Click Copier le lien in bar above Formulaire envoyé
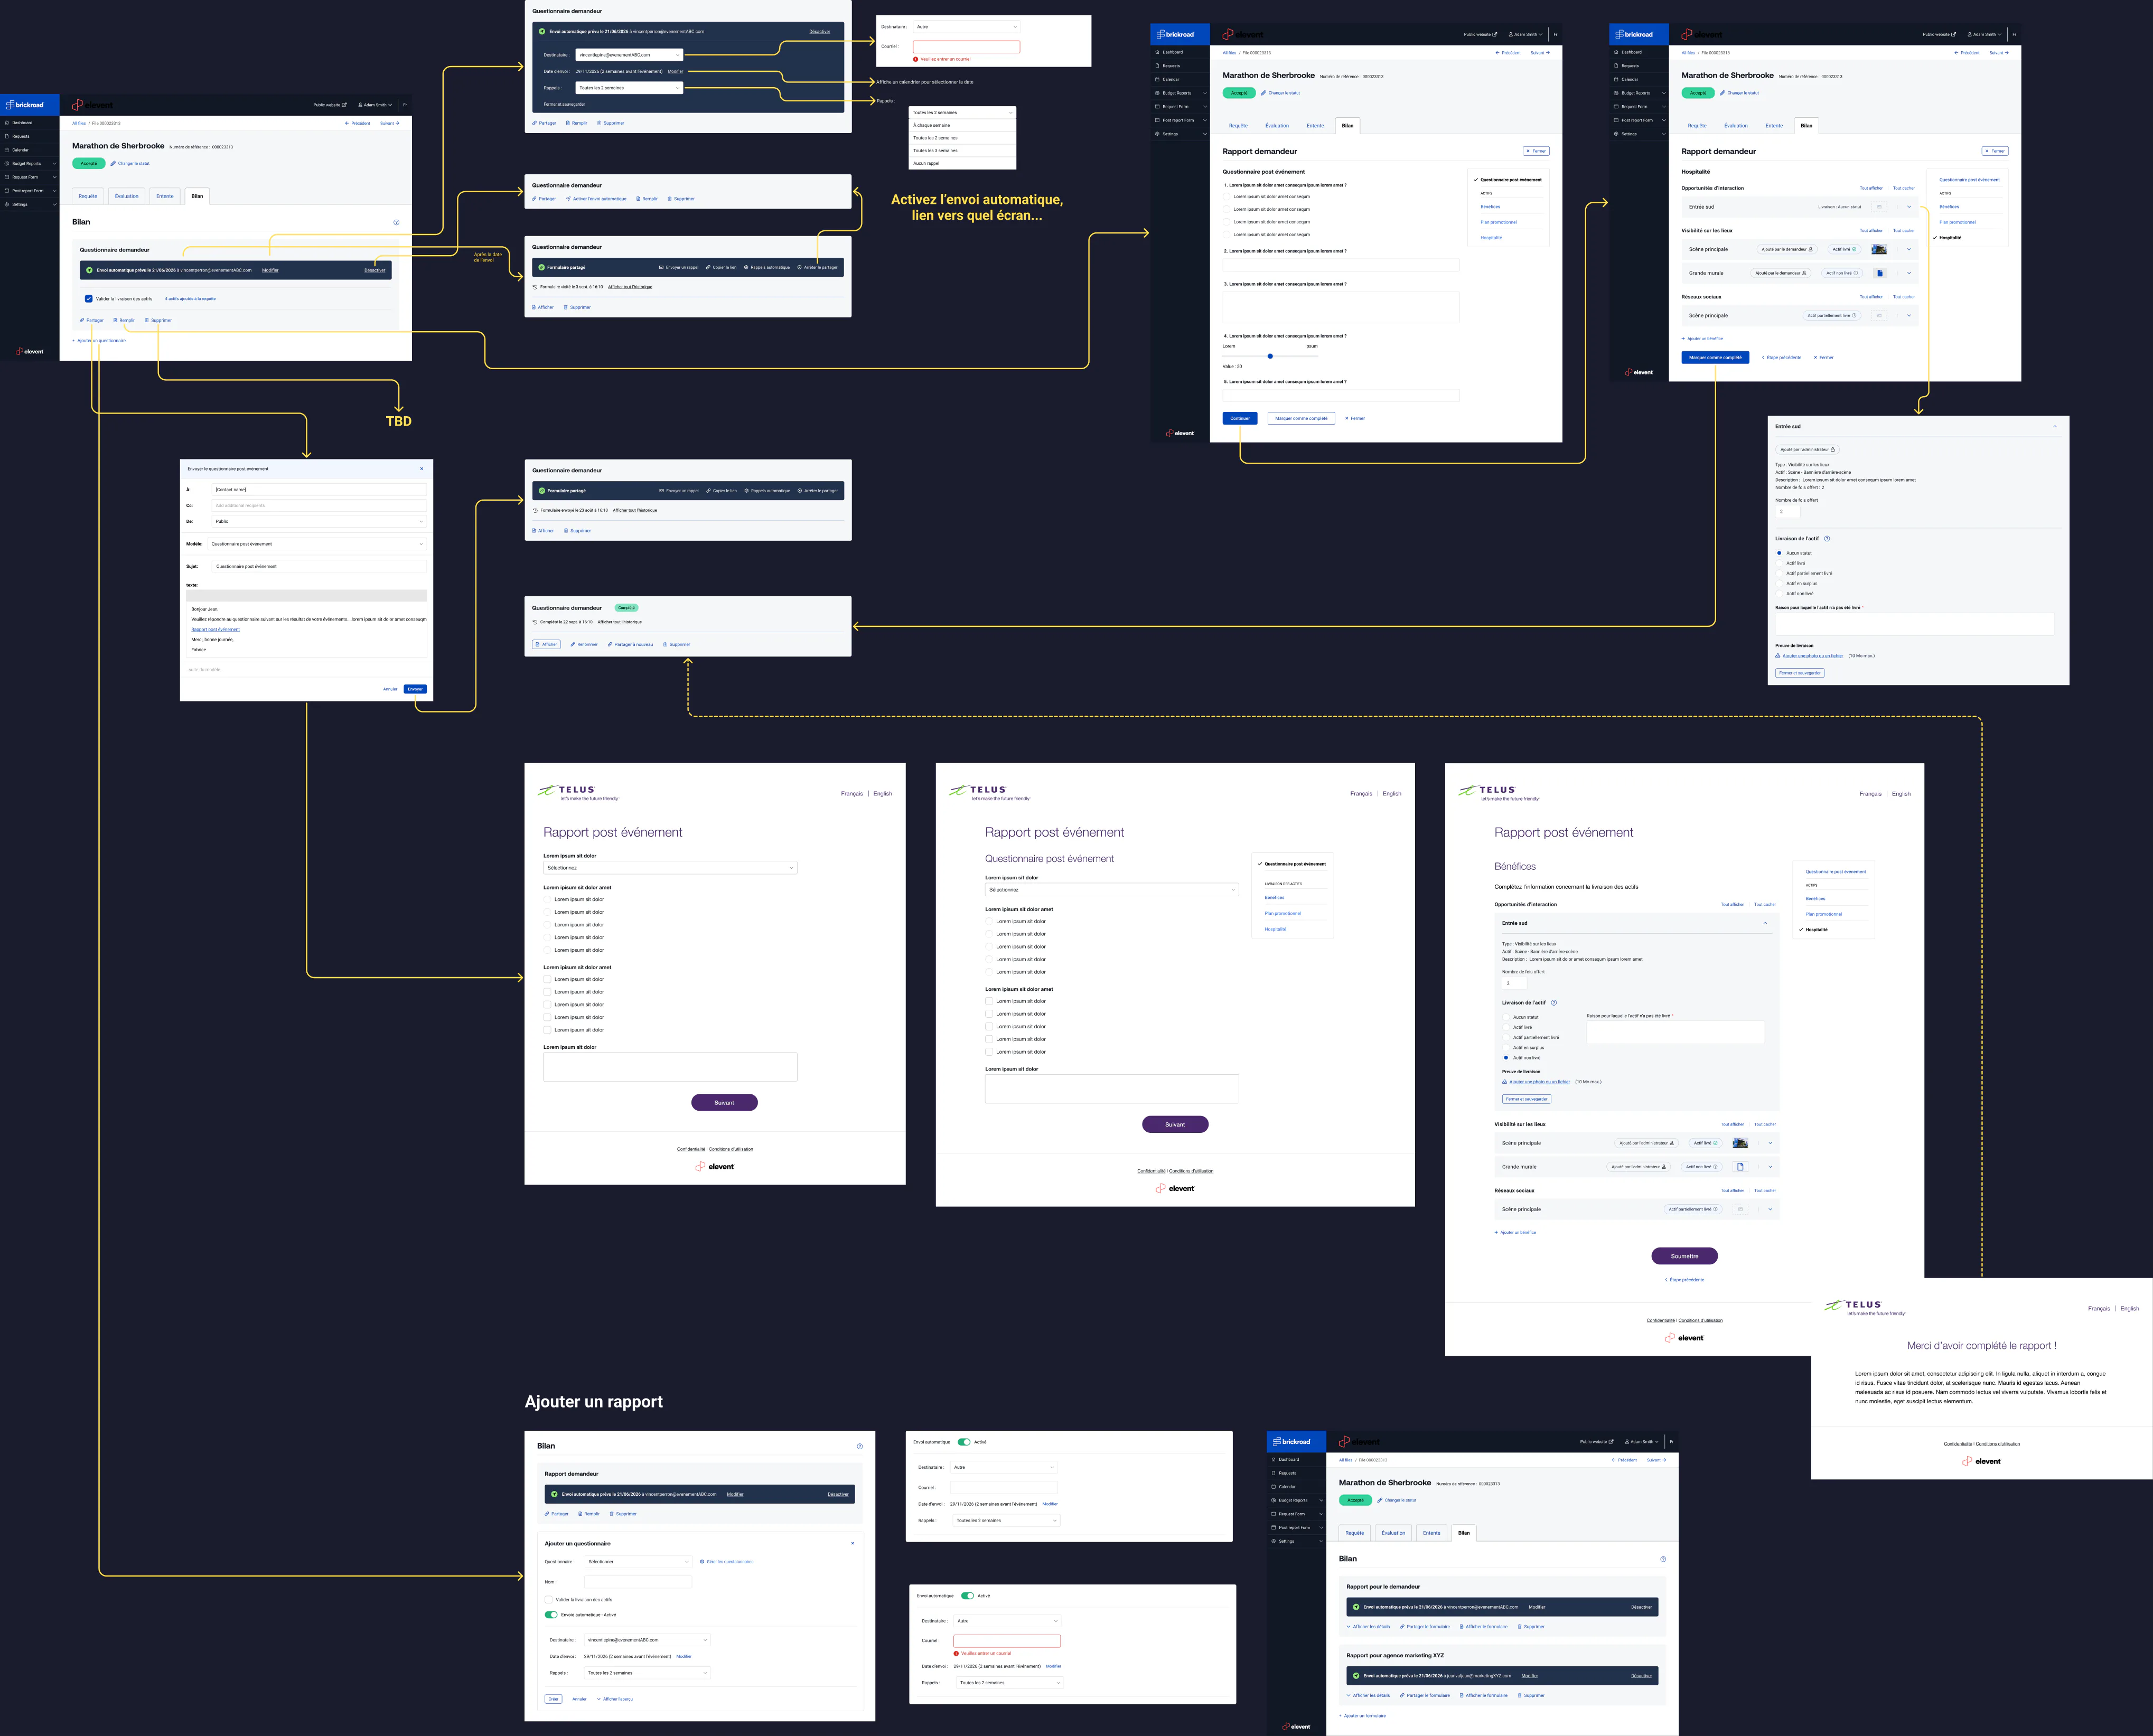The width and height of the screenshot is (2153, 1736). point(721,491)
